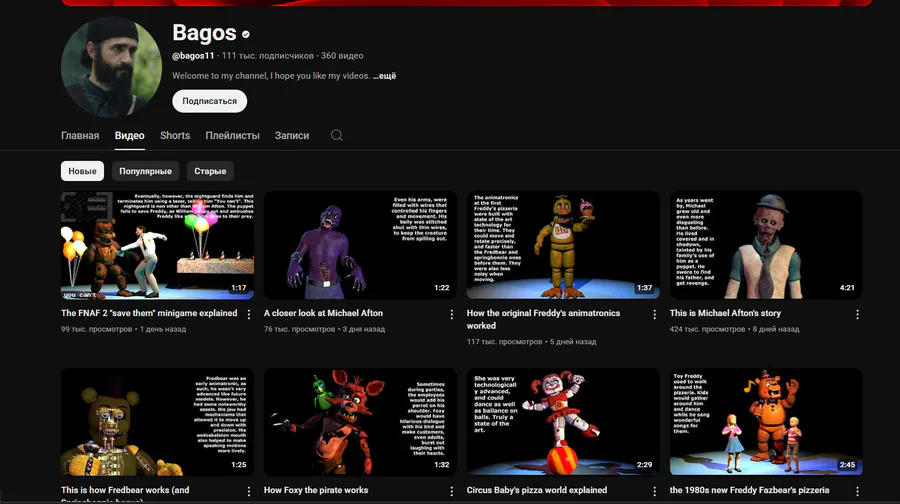This screenshot has width=900, height=504.
Task: Click the Подписаться subscribe button
Action: [x=210, y=101]
